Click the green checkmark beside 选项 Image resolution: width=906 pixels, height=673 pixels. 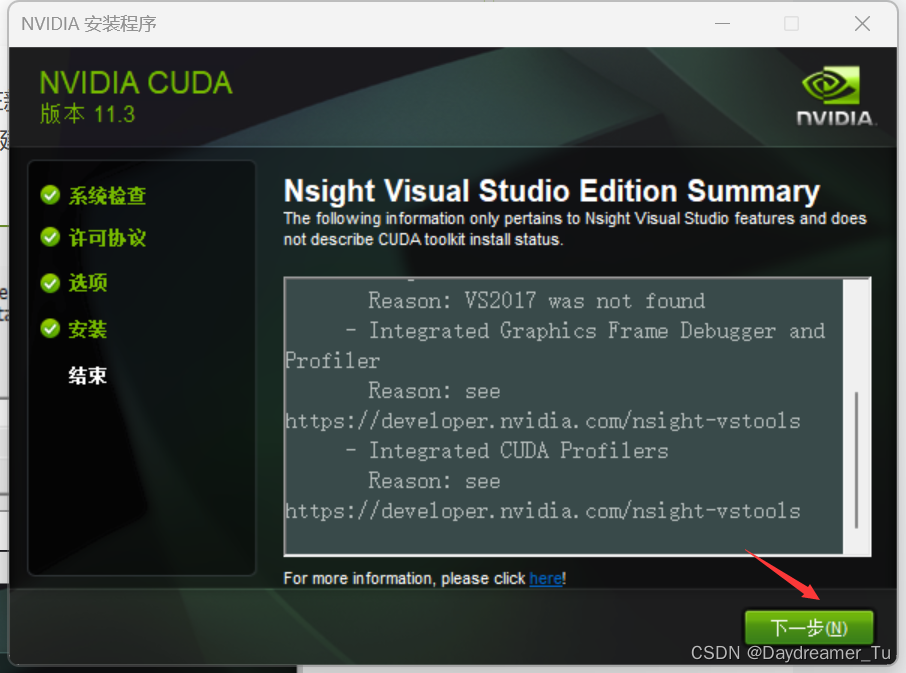tap(50, 283)
